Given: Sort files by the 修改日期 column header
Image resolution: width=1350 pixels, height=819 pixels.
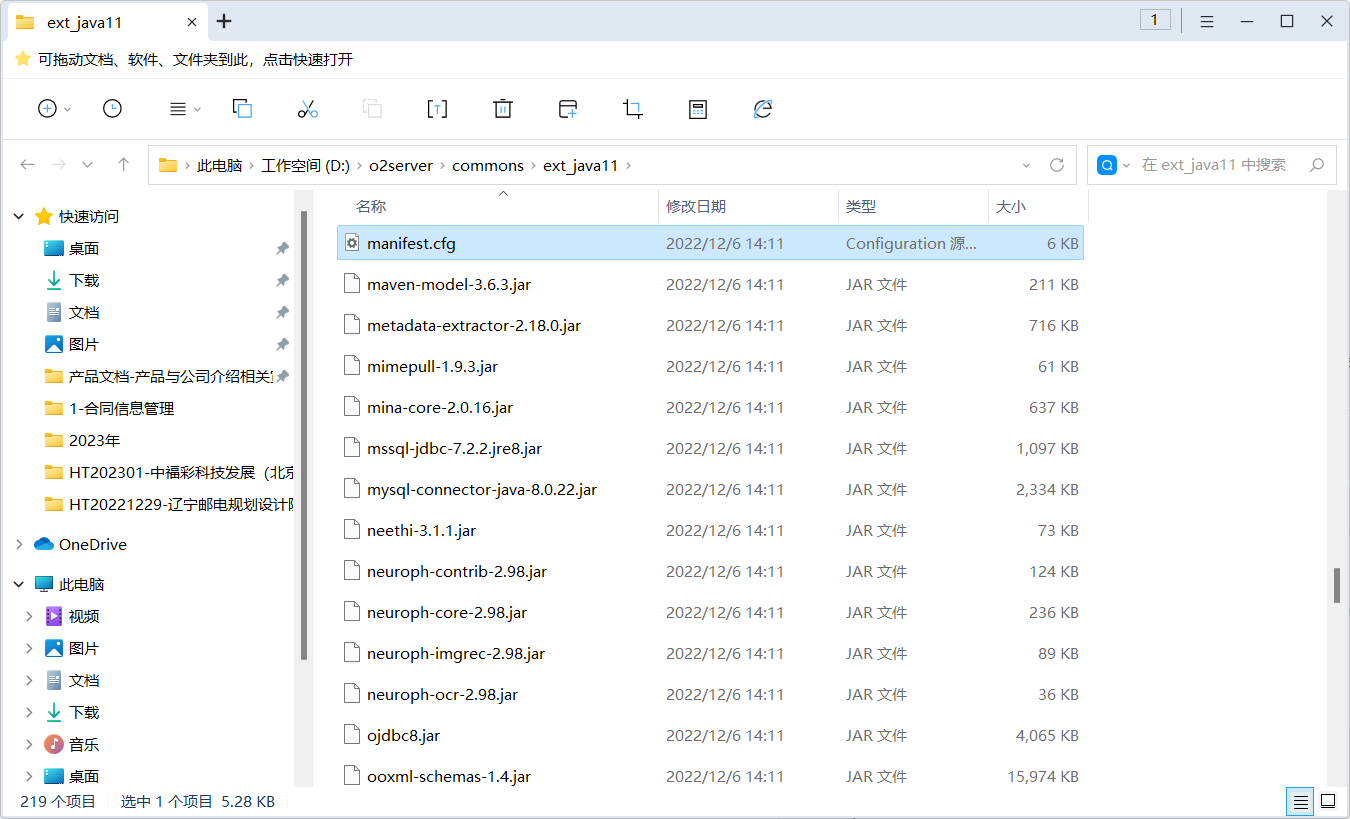Looking at the screenshot, I should (696, 206).
